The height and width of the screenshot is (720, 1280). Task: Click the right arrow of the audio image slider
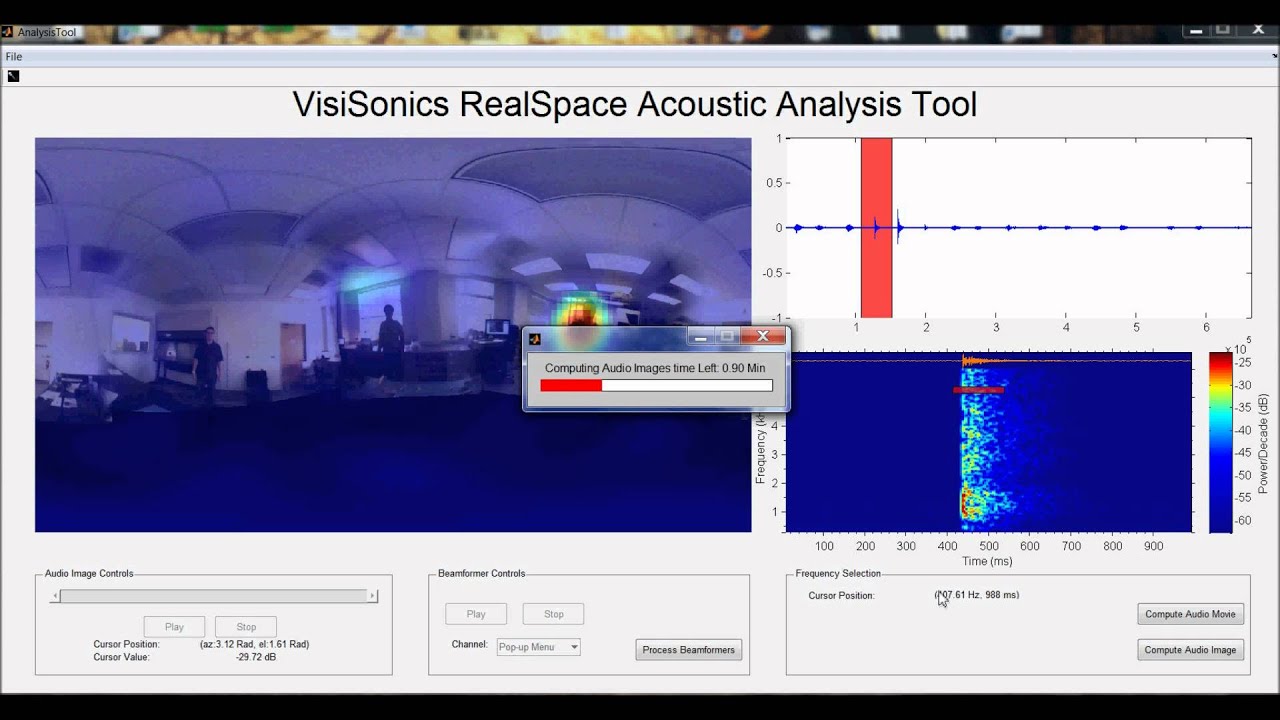click(x=373, y=596)
